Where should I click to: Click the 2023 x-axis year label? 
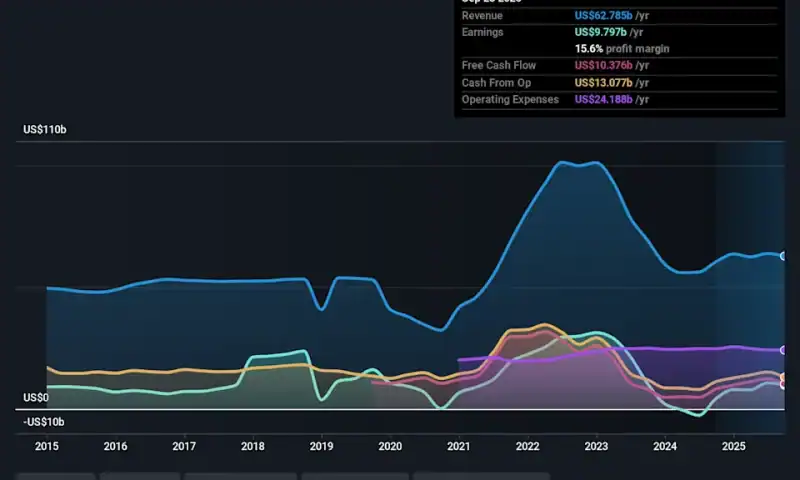click(596, 446)
